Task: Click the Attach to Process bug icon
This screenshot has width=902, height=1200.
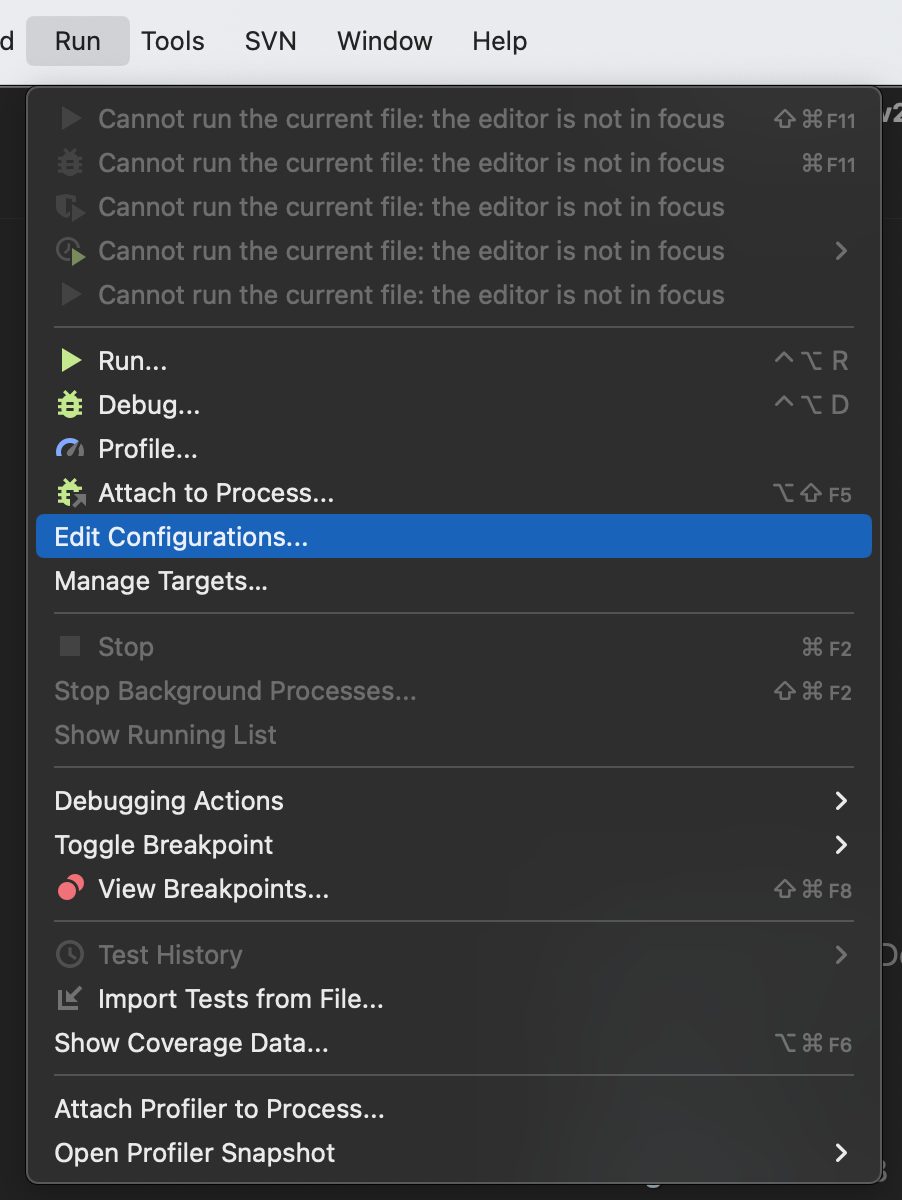Action: tap(71, 493)
